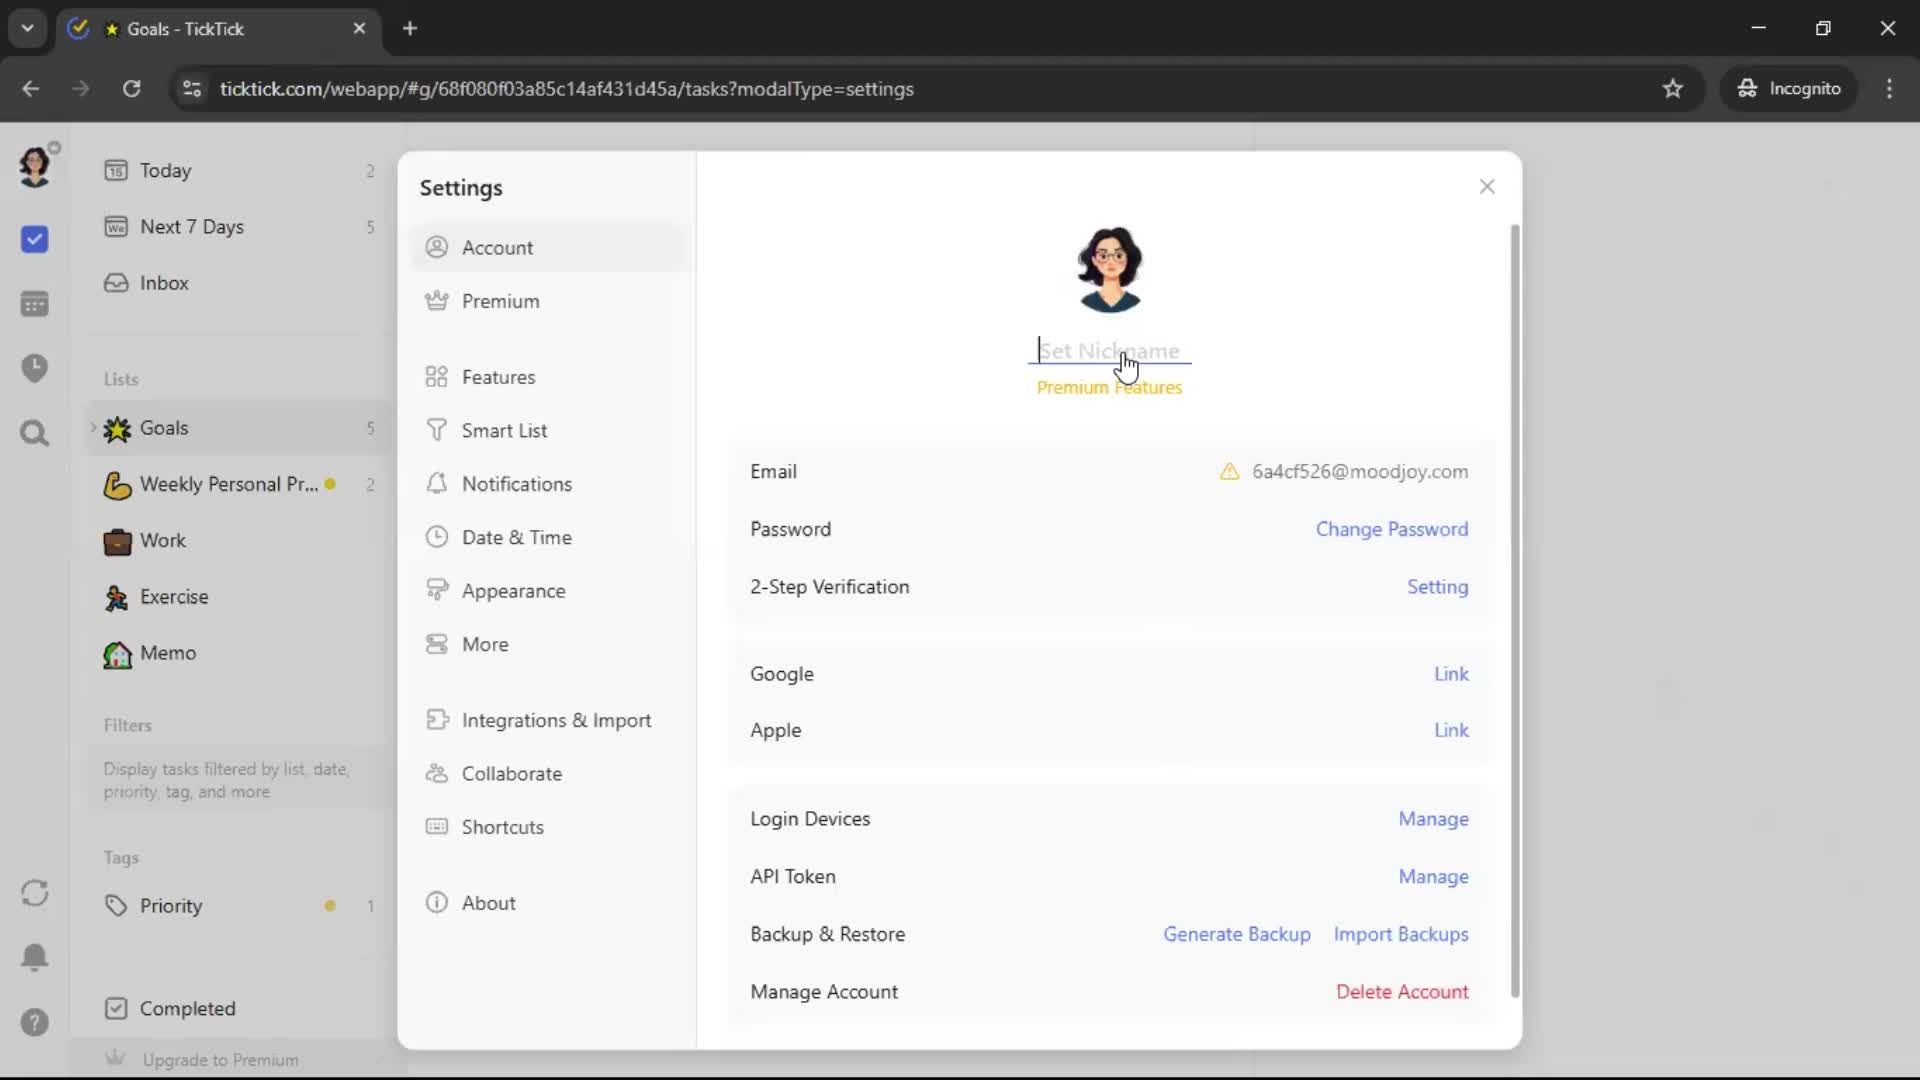Screen dimensions: 1920x1080
Task: Open the search tabs dropdown arrow
Action: 27,28
